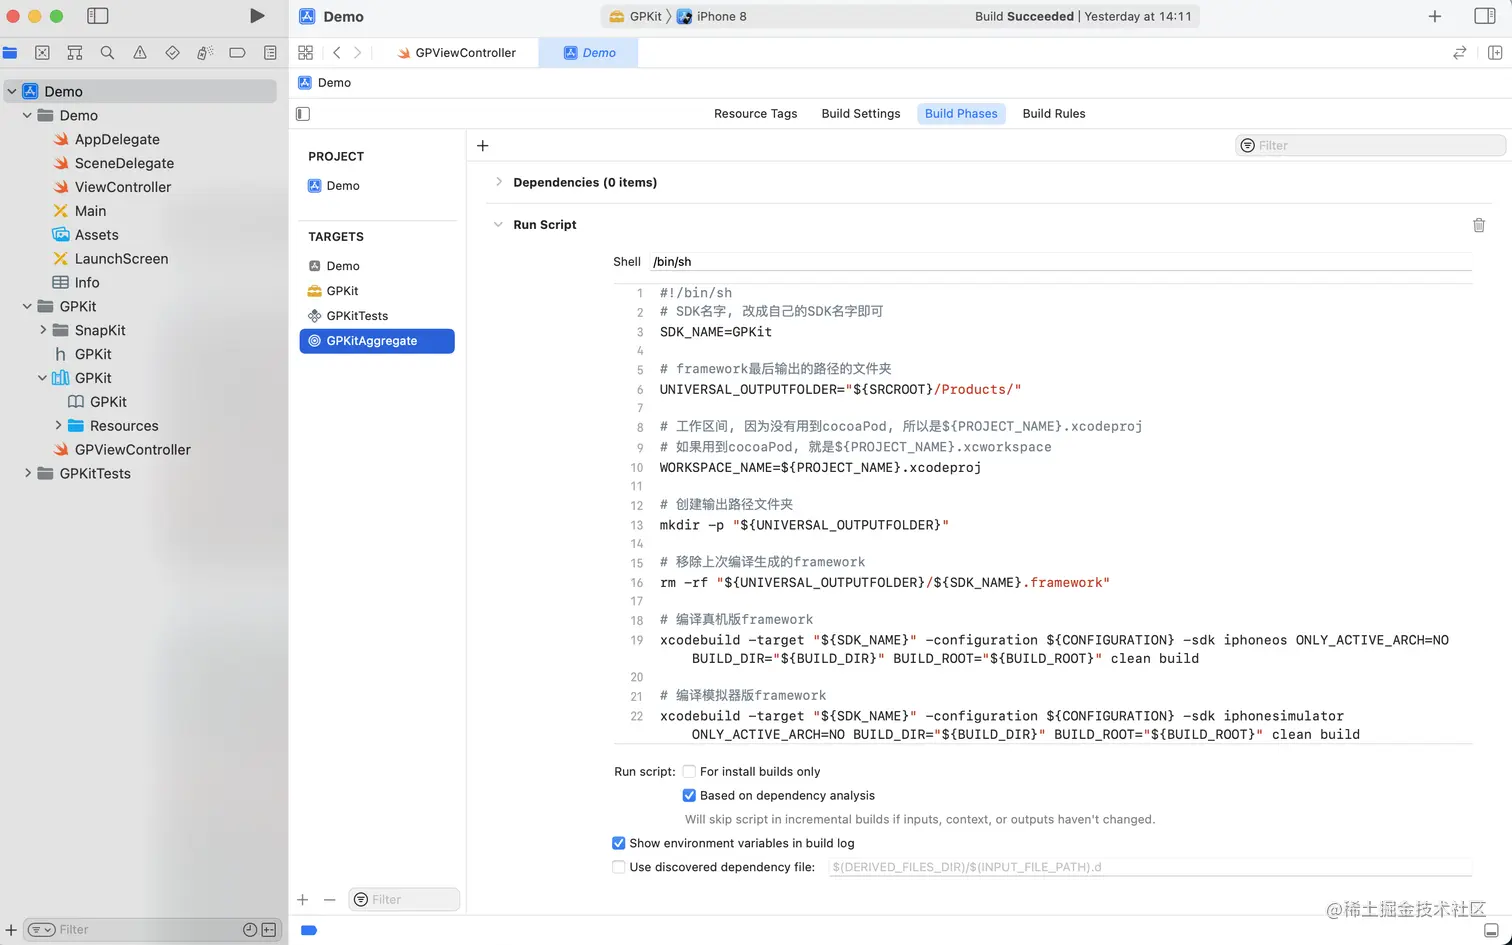Select the GPKitAggregate target

pos(377,341)
